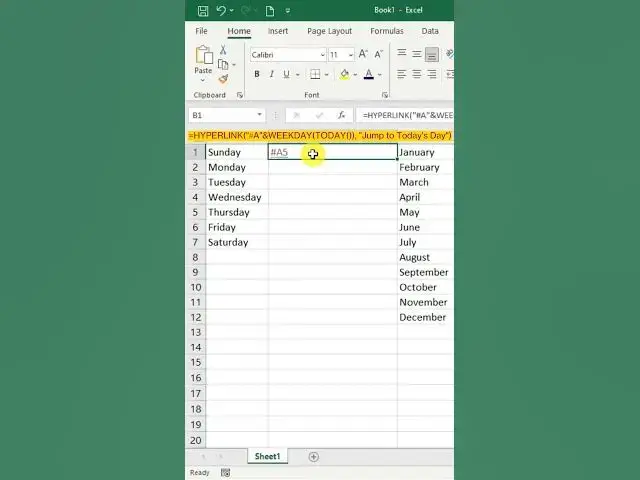Screen dimensions: 640x480
Task: Toggle Italic formatting
Action: click(271, 74)
